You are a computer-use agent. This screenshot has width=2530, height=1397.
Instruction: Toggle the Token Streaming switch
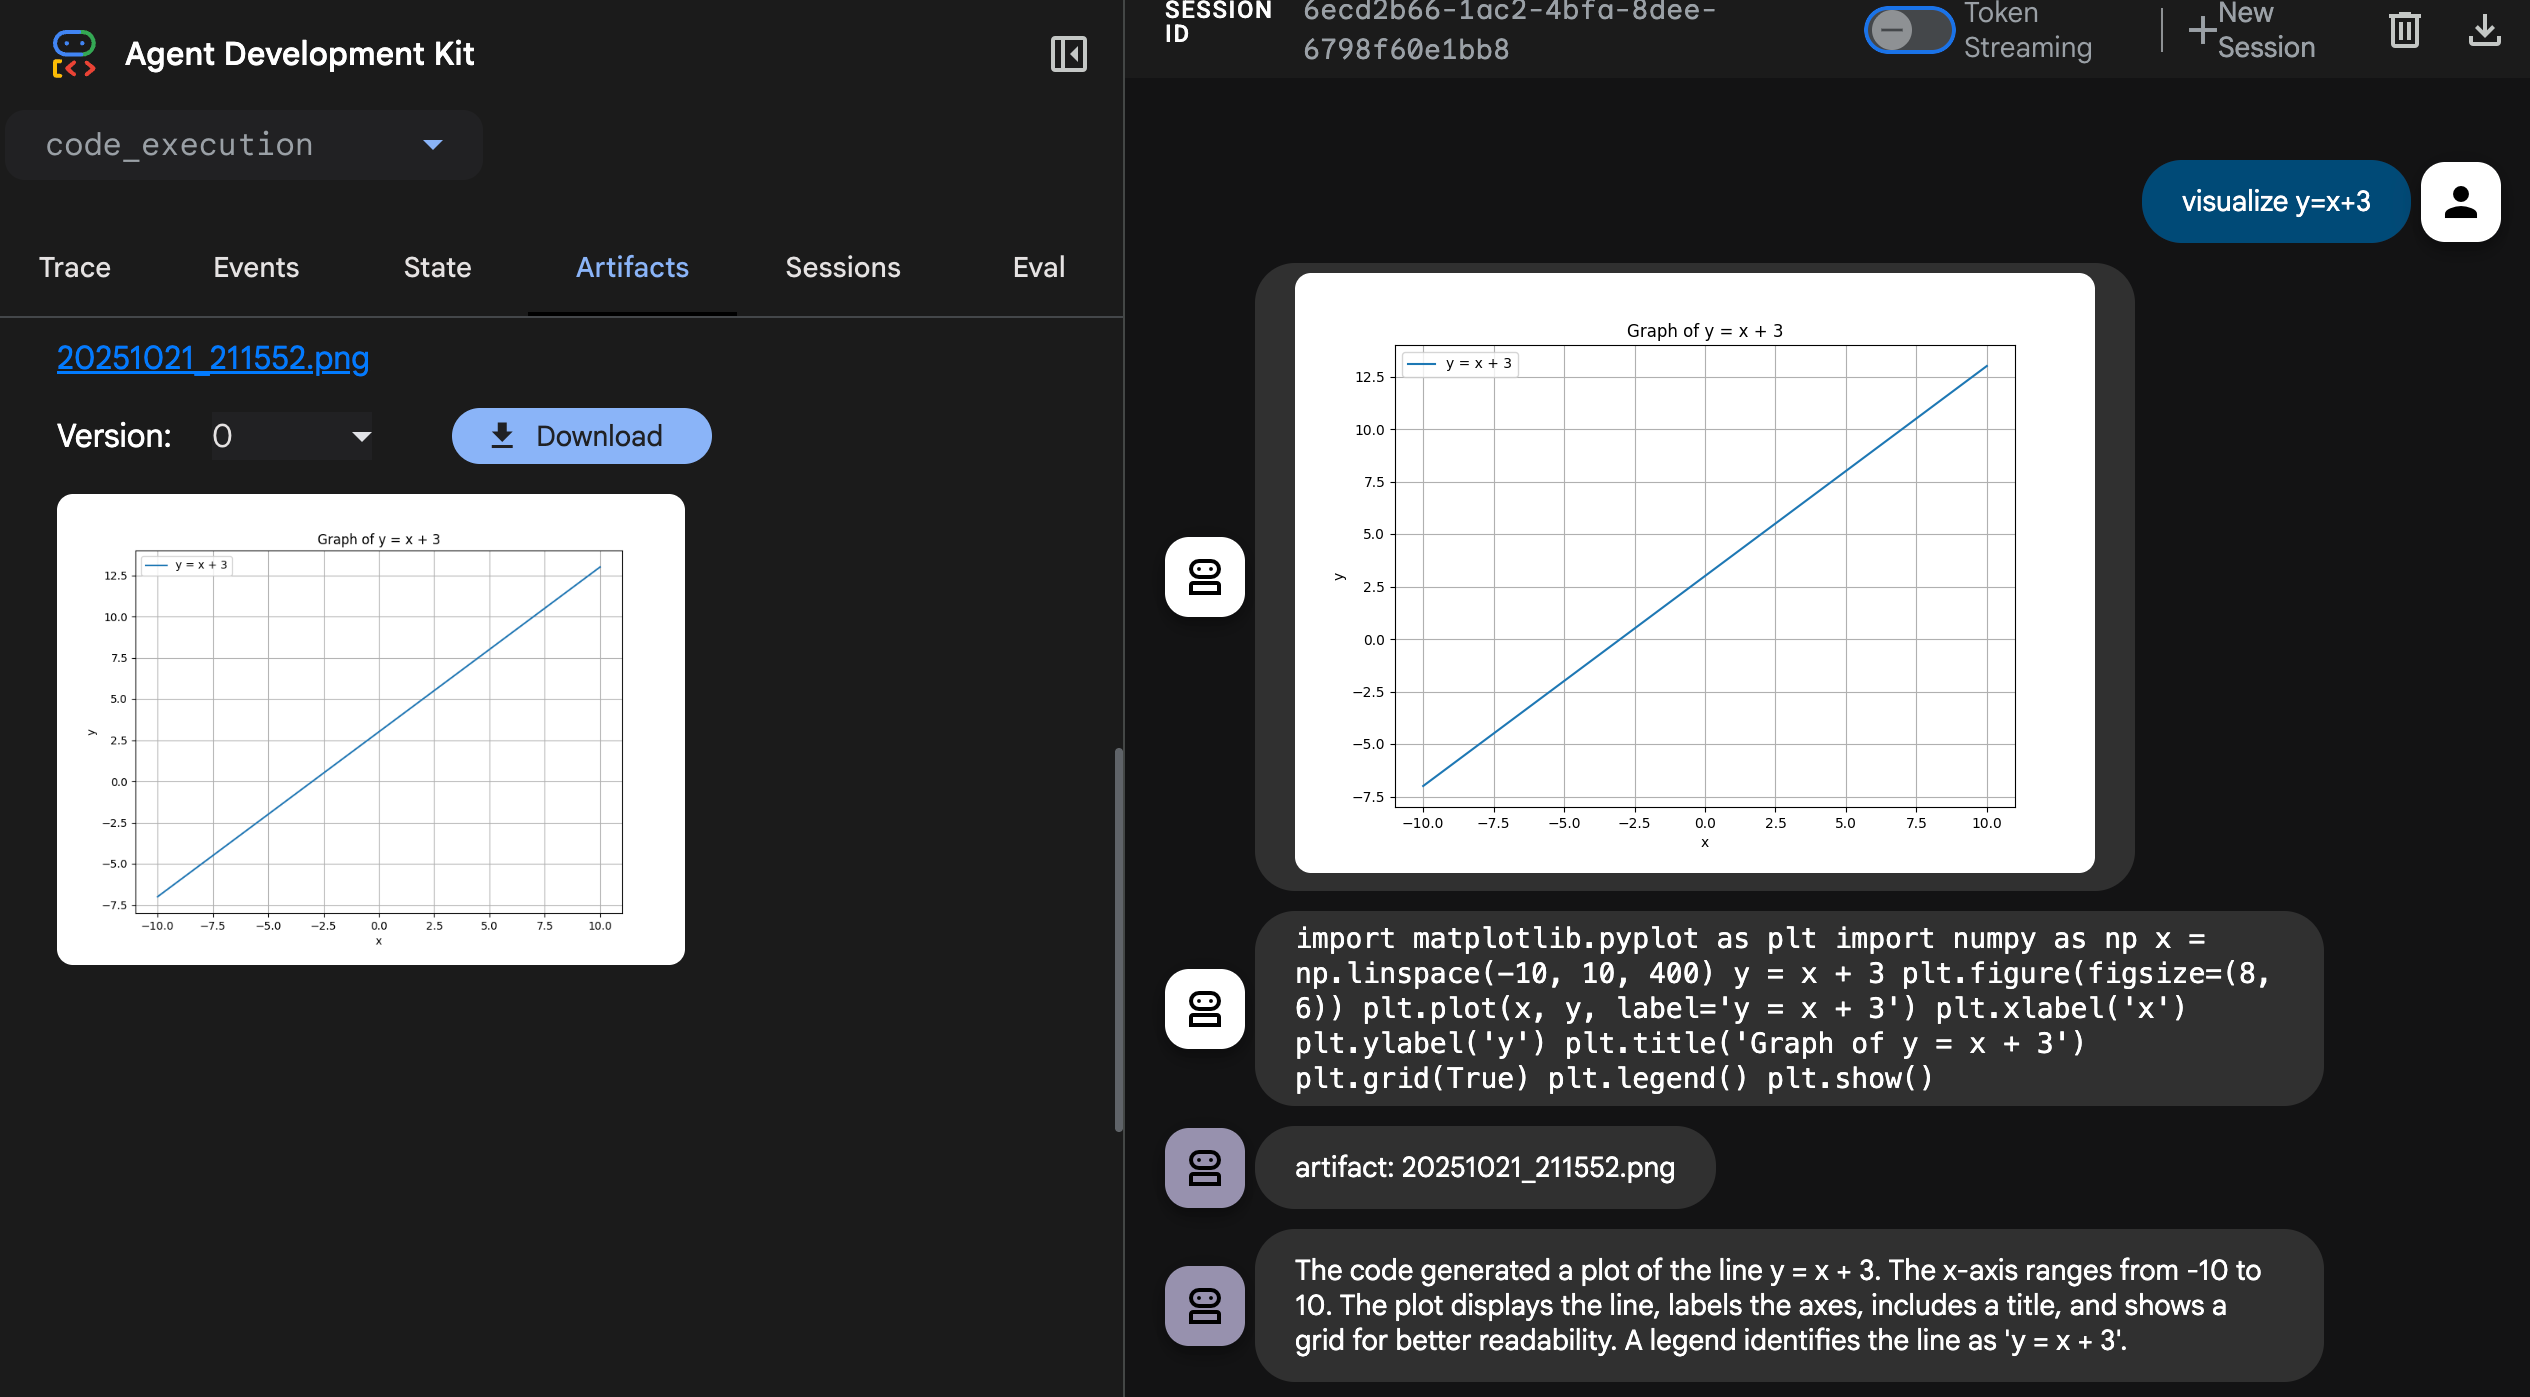tap(1907, 30)
